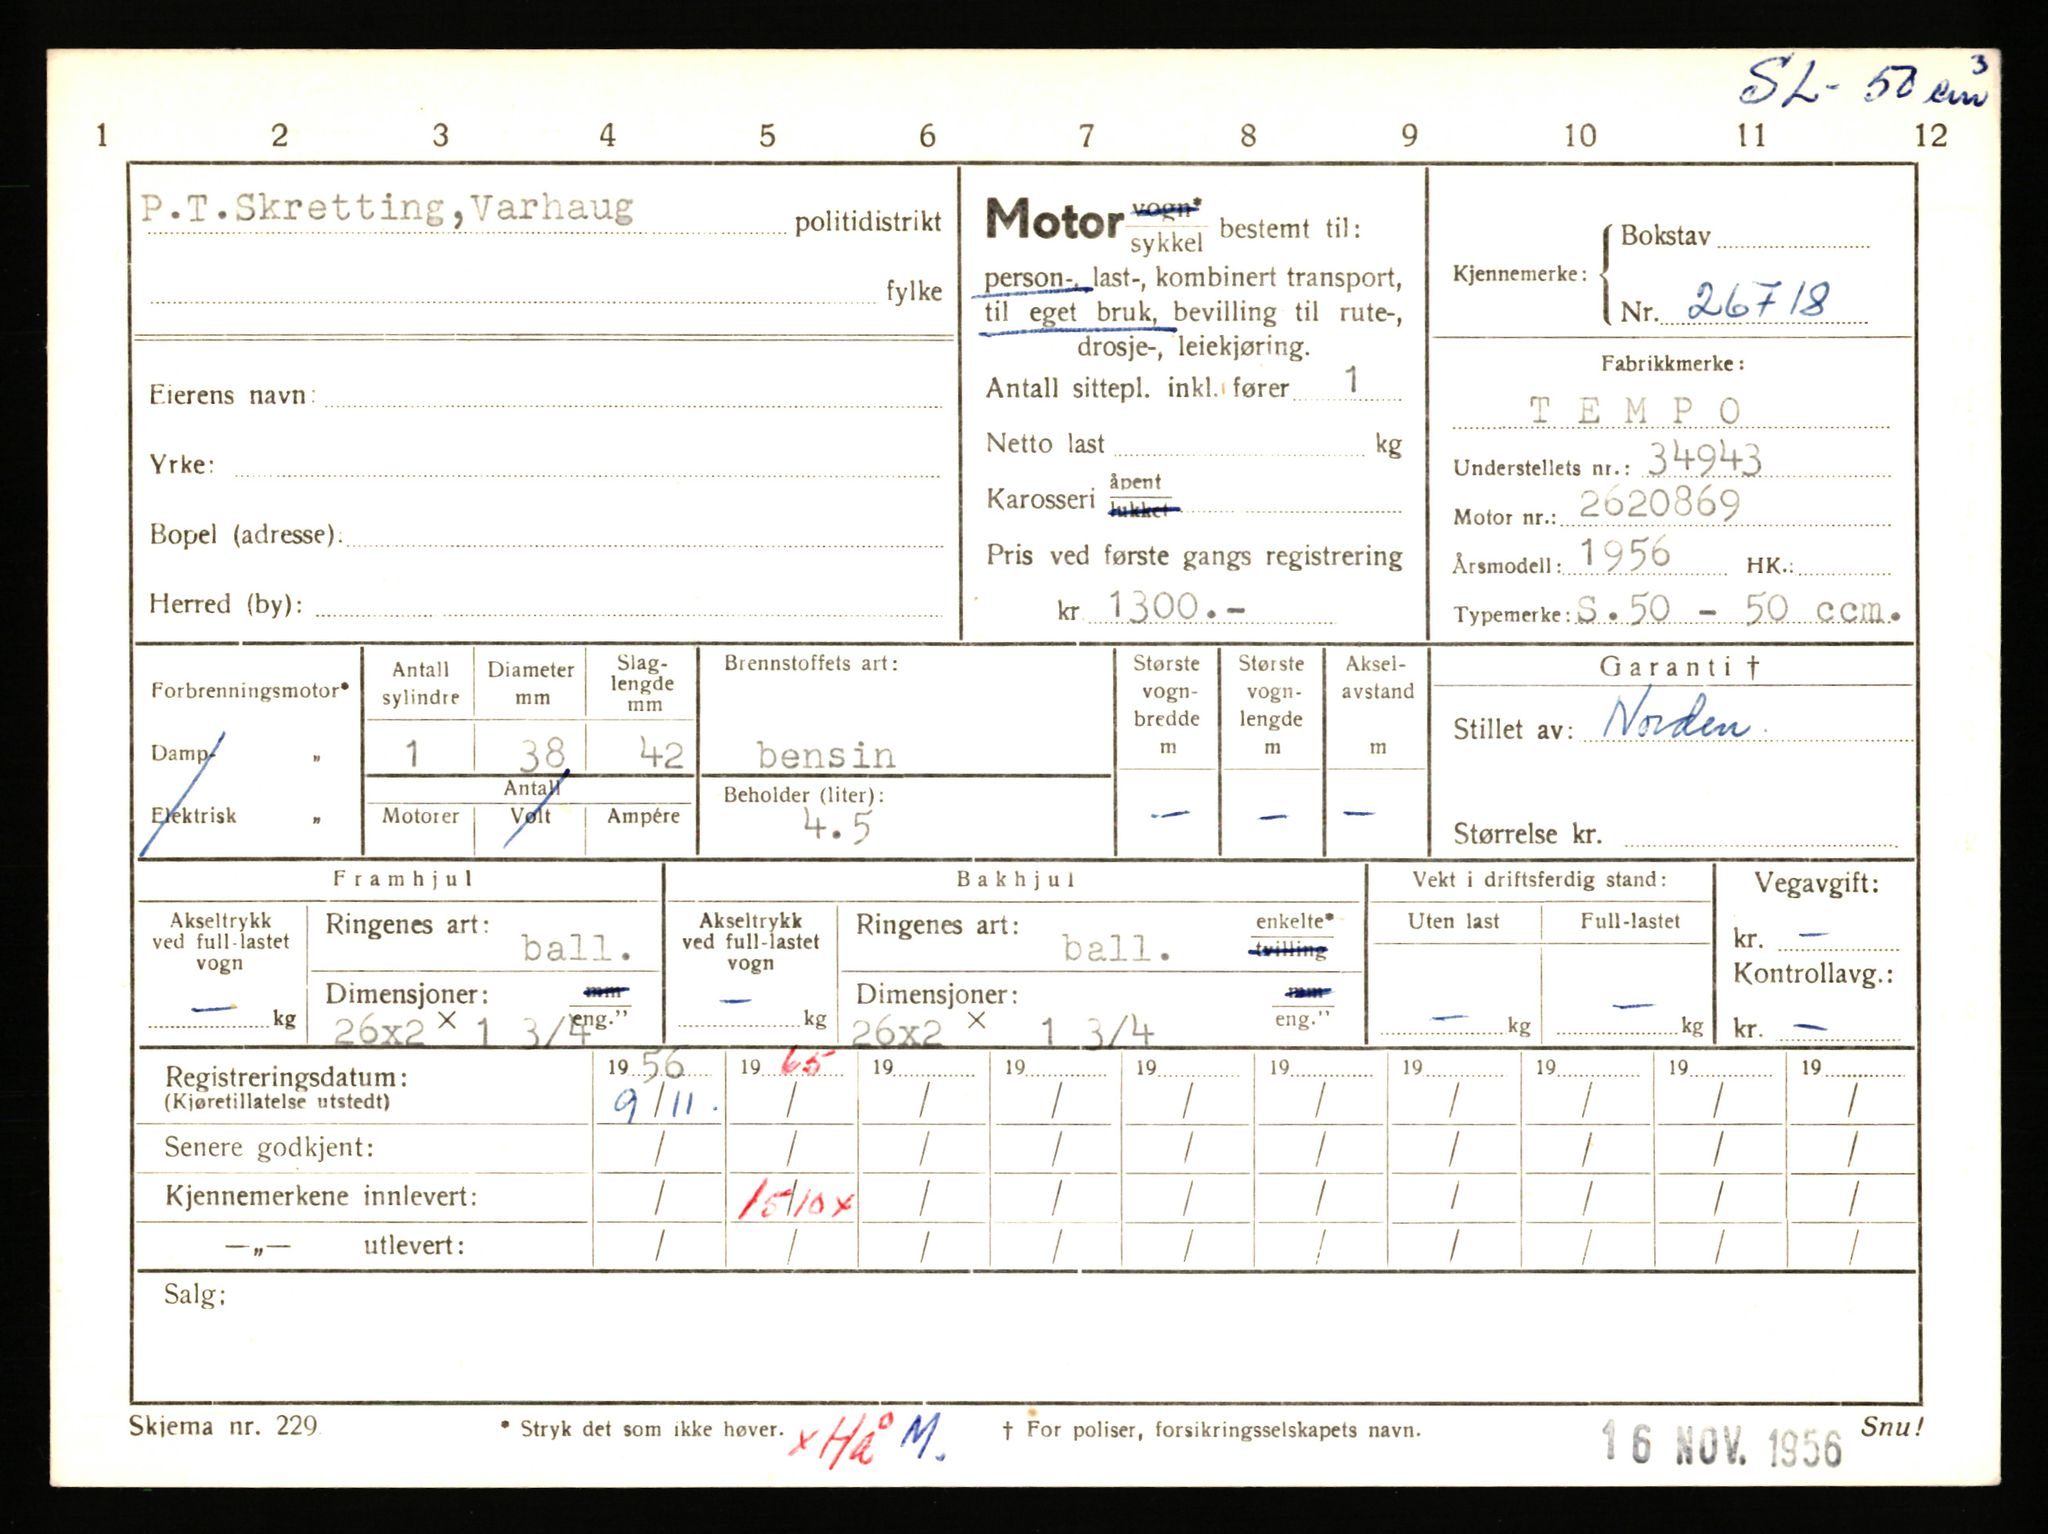Click the Antall sylindre value 1
Screen dimensions: 2048x1534
[412, 753]
